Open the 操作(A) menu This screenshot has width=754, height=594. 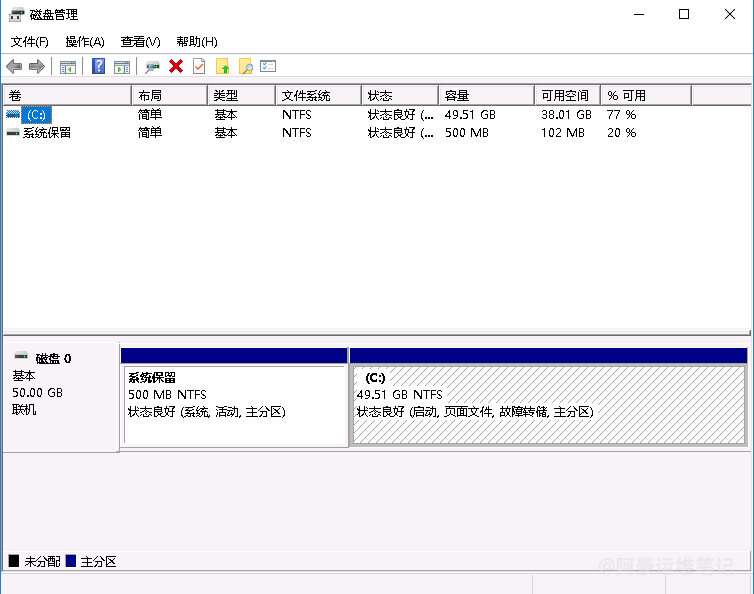coord(85,42)
